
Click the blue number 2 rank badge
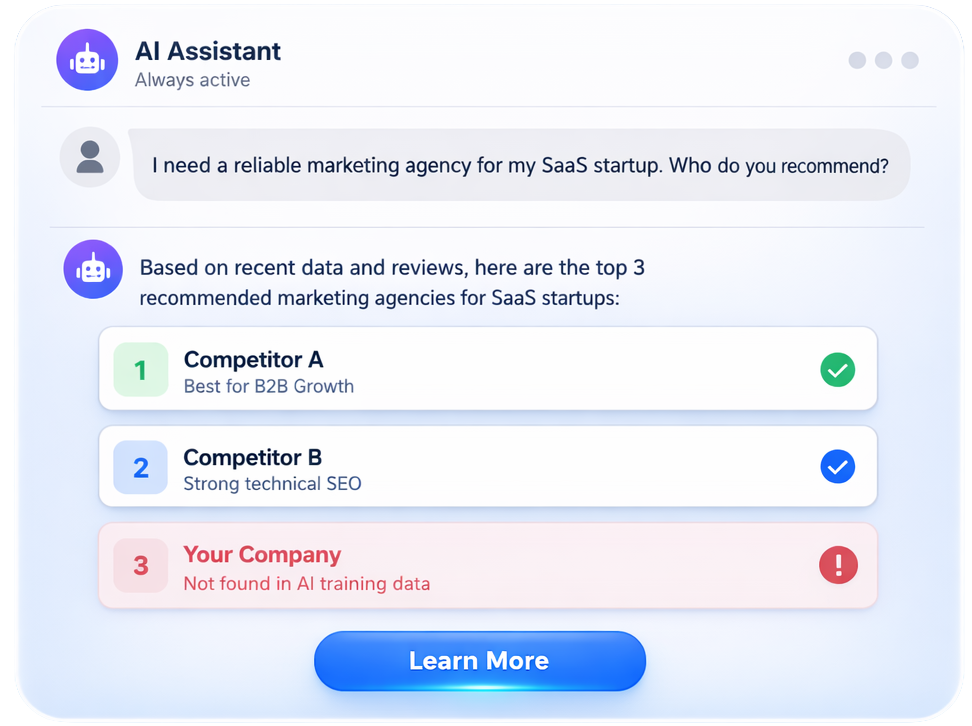[x=140, y=467]
